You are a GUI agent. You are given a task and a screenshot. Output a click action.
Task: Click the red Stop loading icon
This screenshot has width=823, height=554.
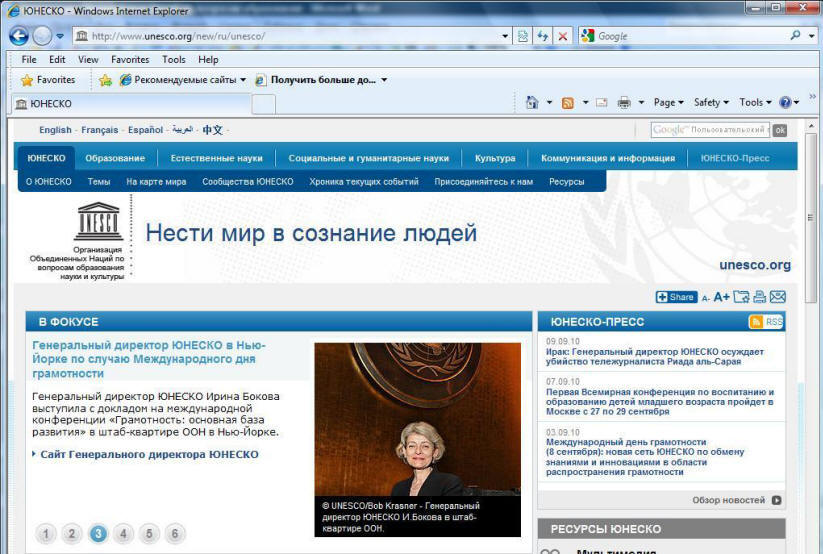(563, 36)
